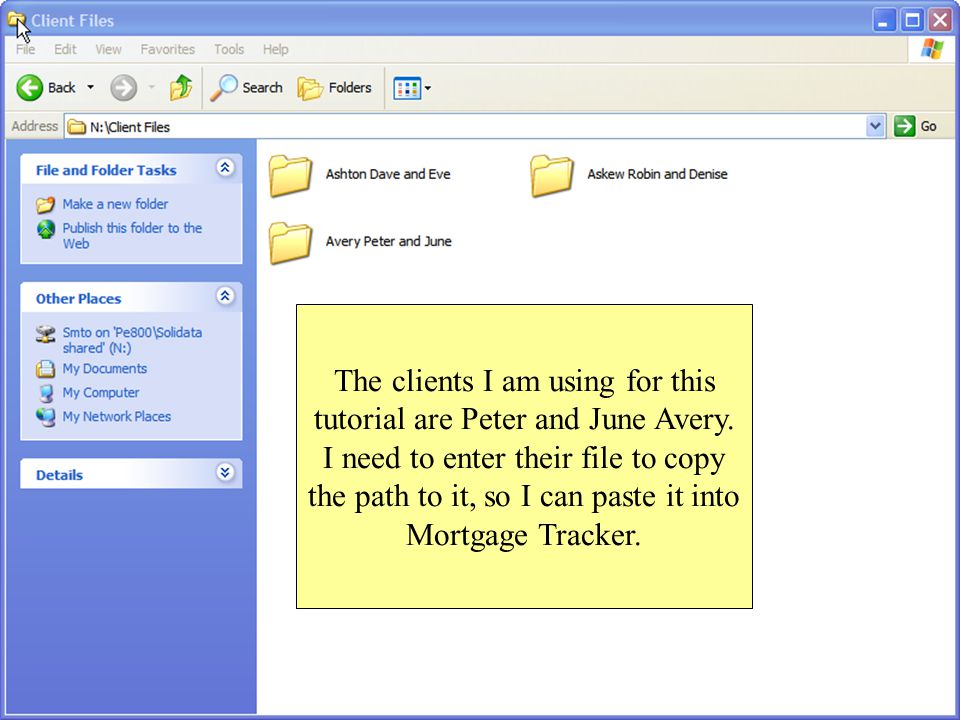Open the Help menu
This screenshot has height=720, width=960.
[276, 49]
